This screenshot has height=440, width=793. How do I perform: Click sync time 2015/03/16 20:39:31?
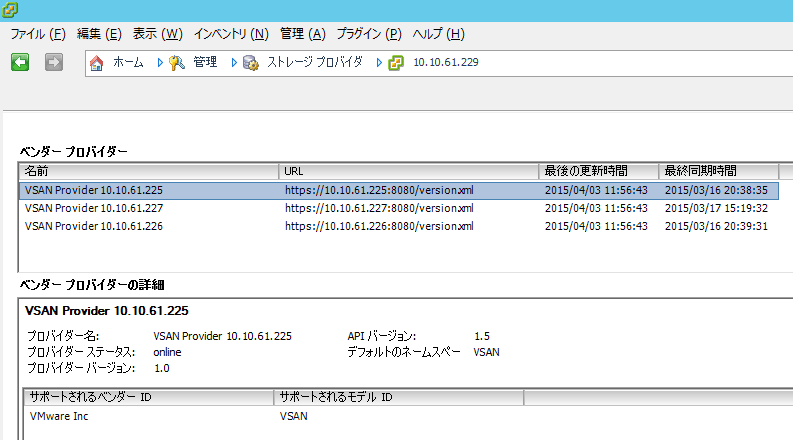click(716, 226)
